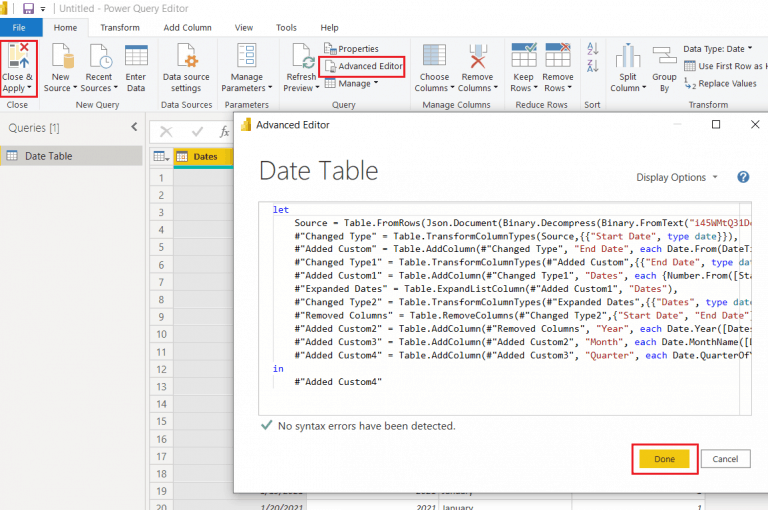
Task: Click table icon in grid corner
Action: 161,157
